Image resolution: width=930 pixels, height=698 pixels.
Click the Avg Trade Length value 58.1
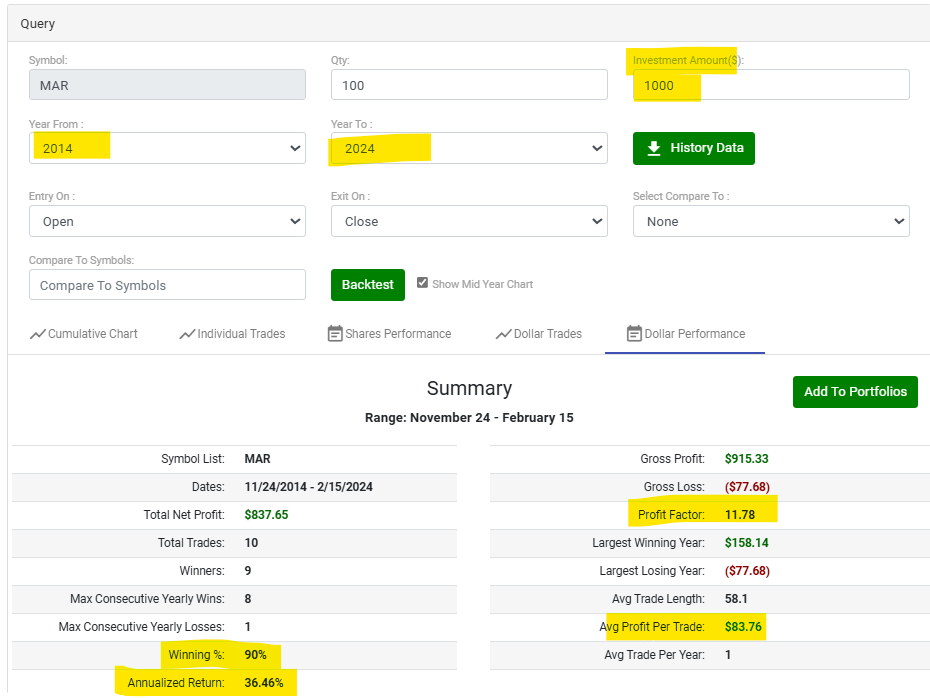[x=736, y=599]
